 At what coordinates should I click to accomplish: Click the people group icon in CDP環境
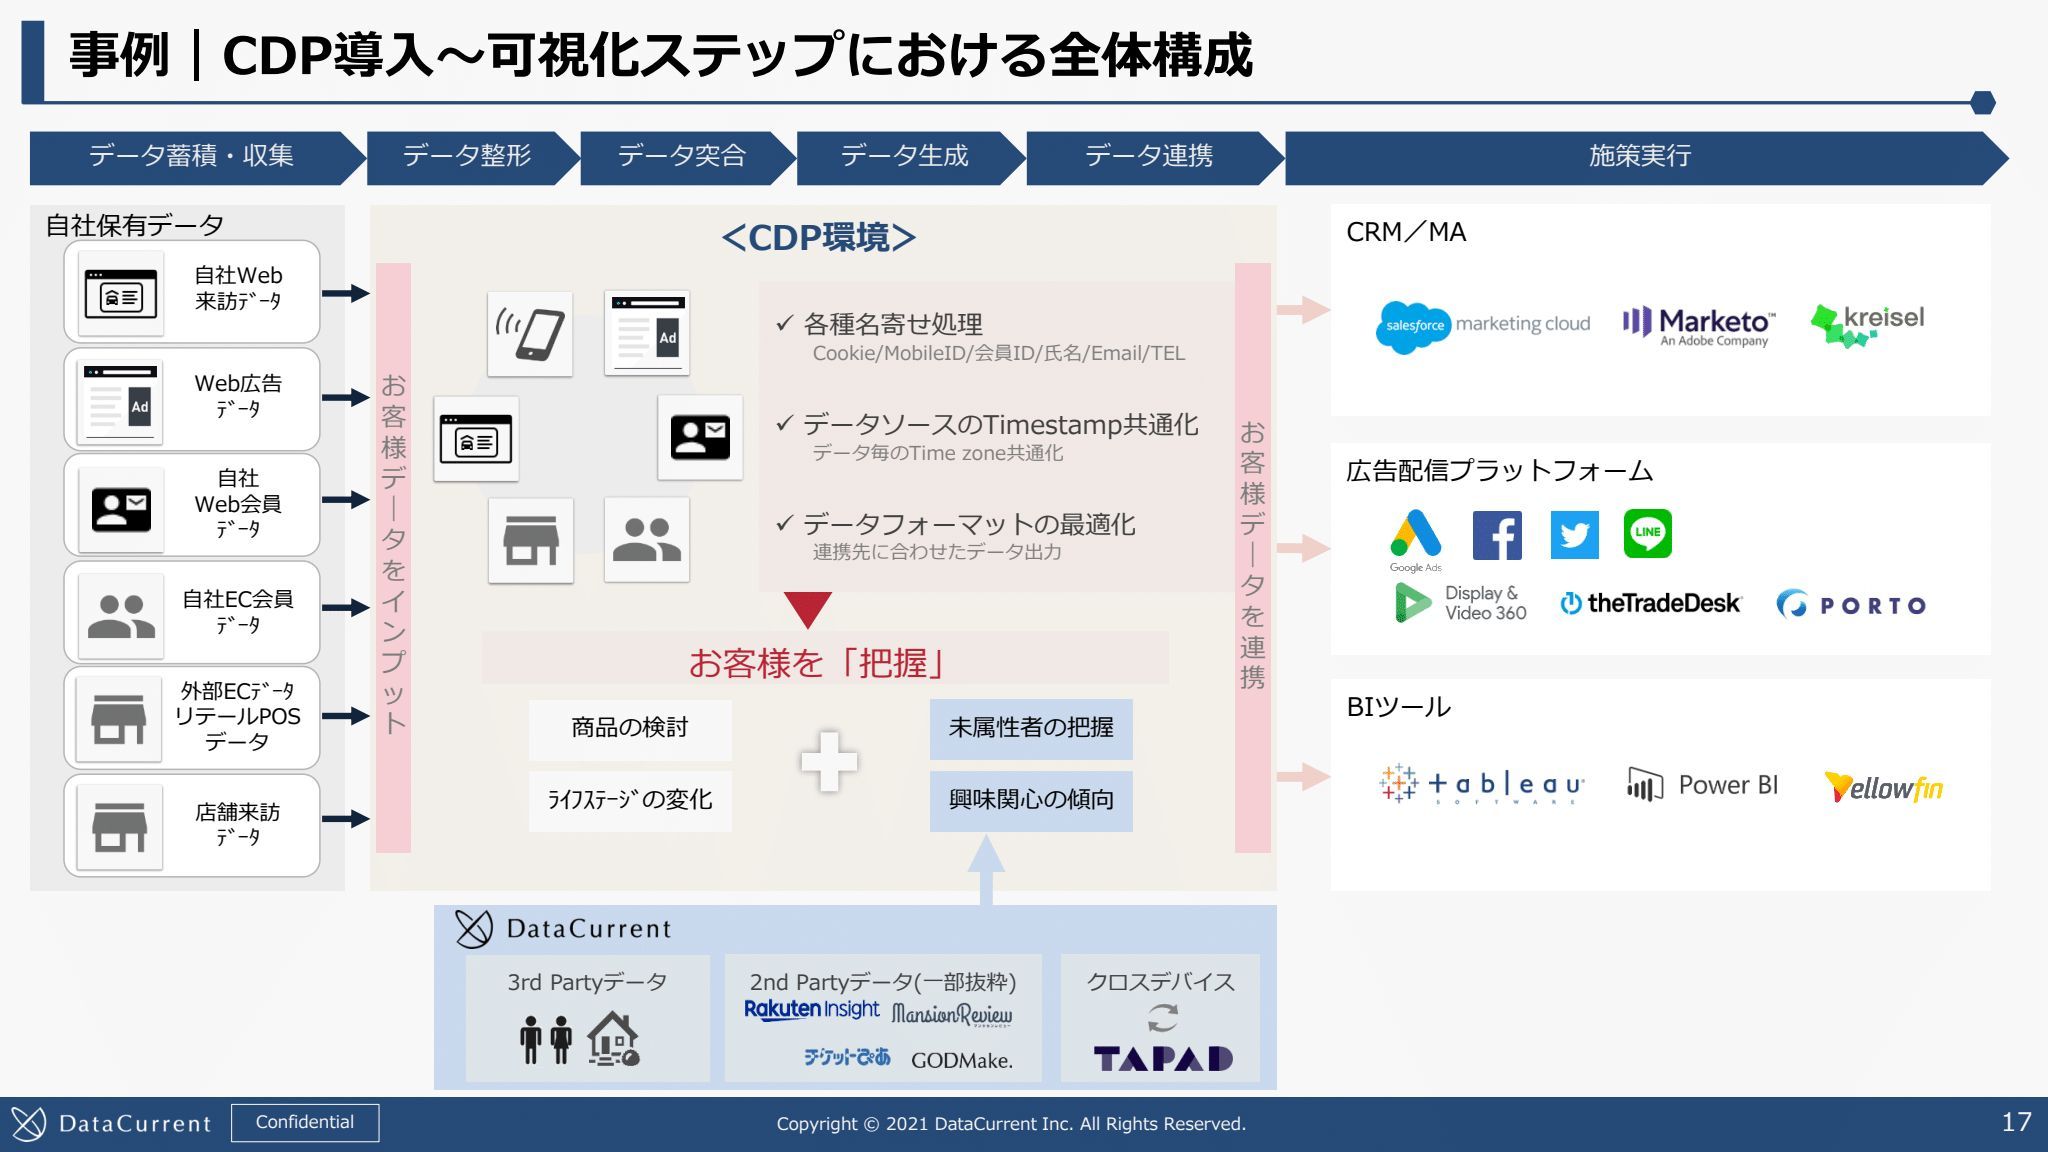[647, 540]
